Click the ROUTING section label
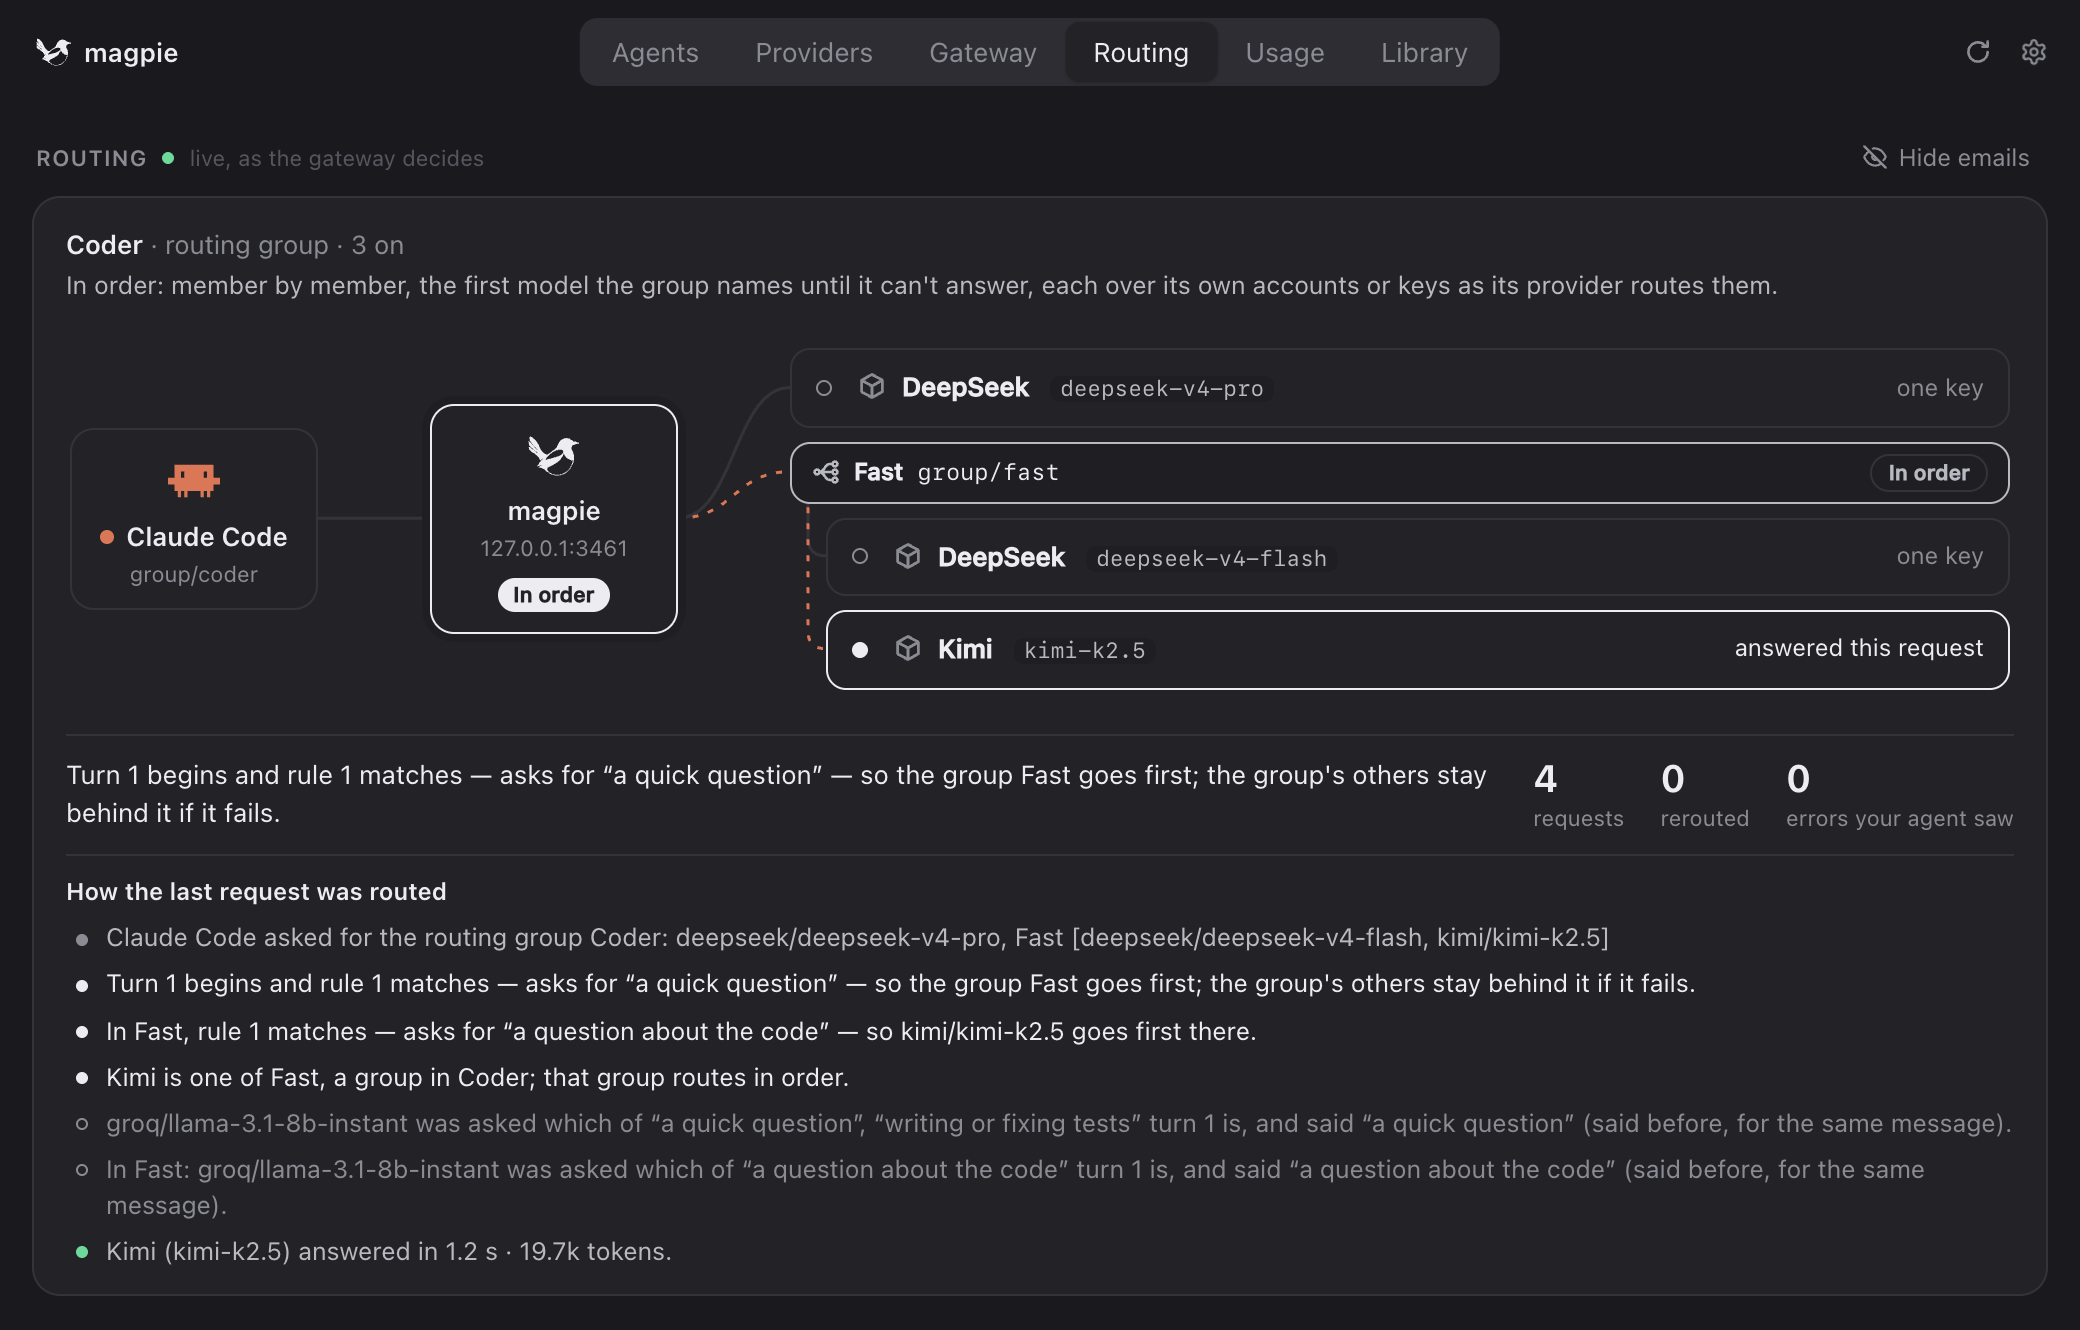Screen dimensions: 2080x1330 91,158
